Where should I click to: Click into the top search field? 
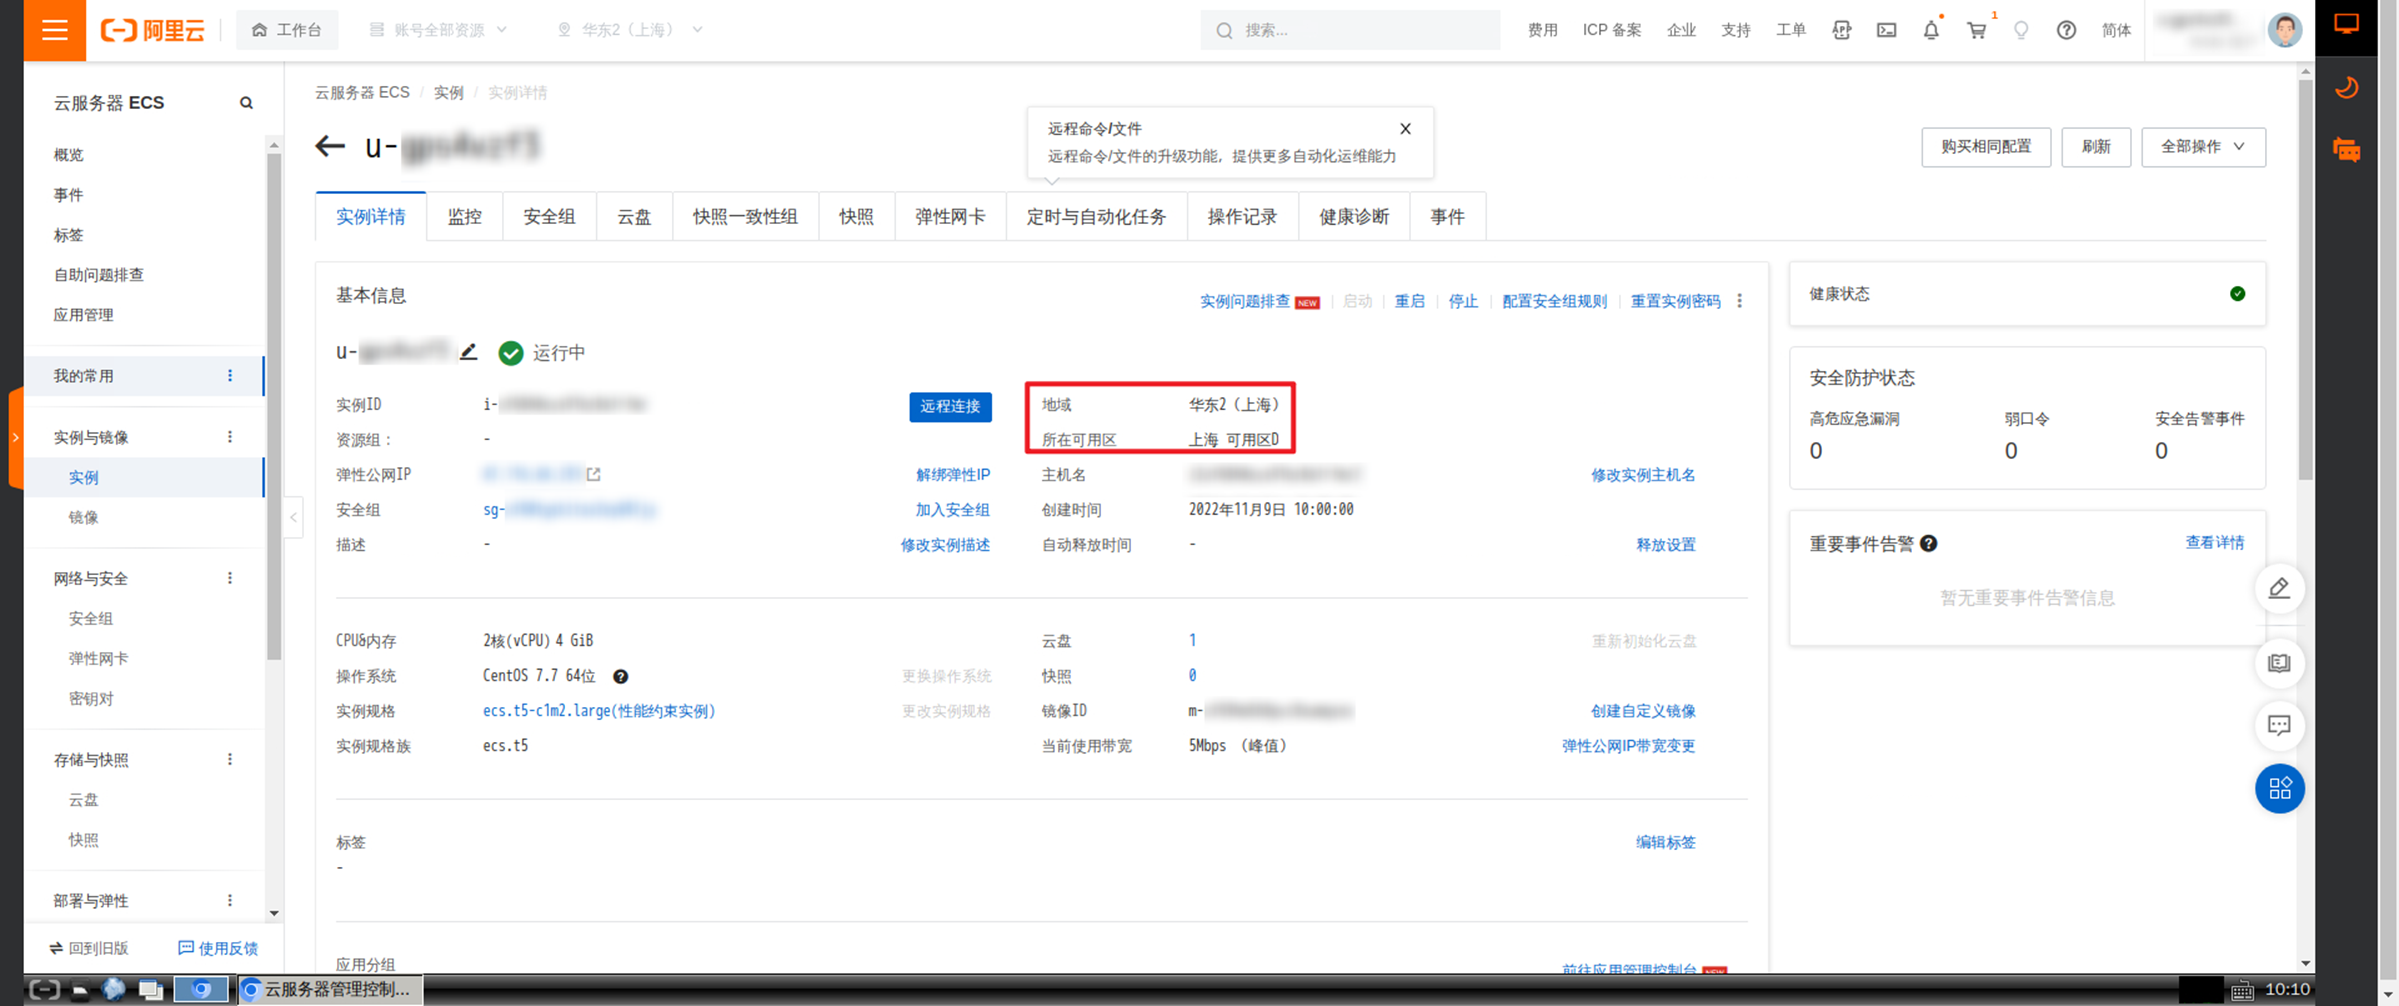[x=1350, y=30]
